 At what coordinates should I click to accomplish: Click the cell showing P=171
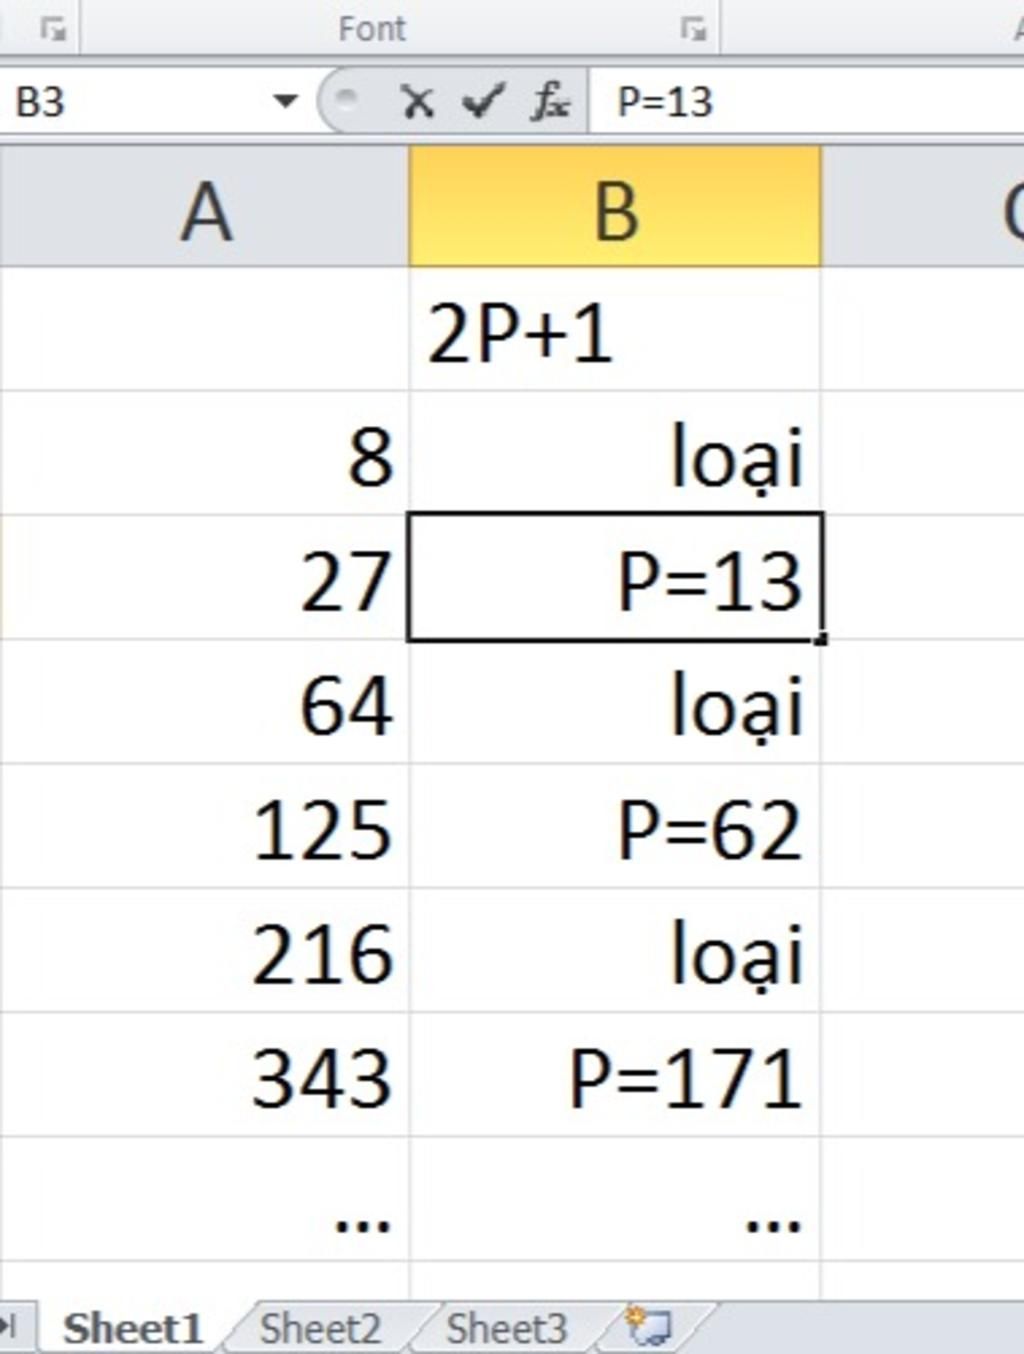pyautogui.click(x=615, y=1078)
